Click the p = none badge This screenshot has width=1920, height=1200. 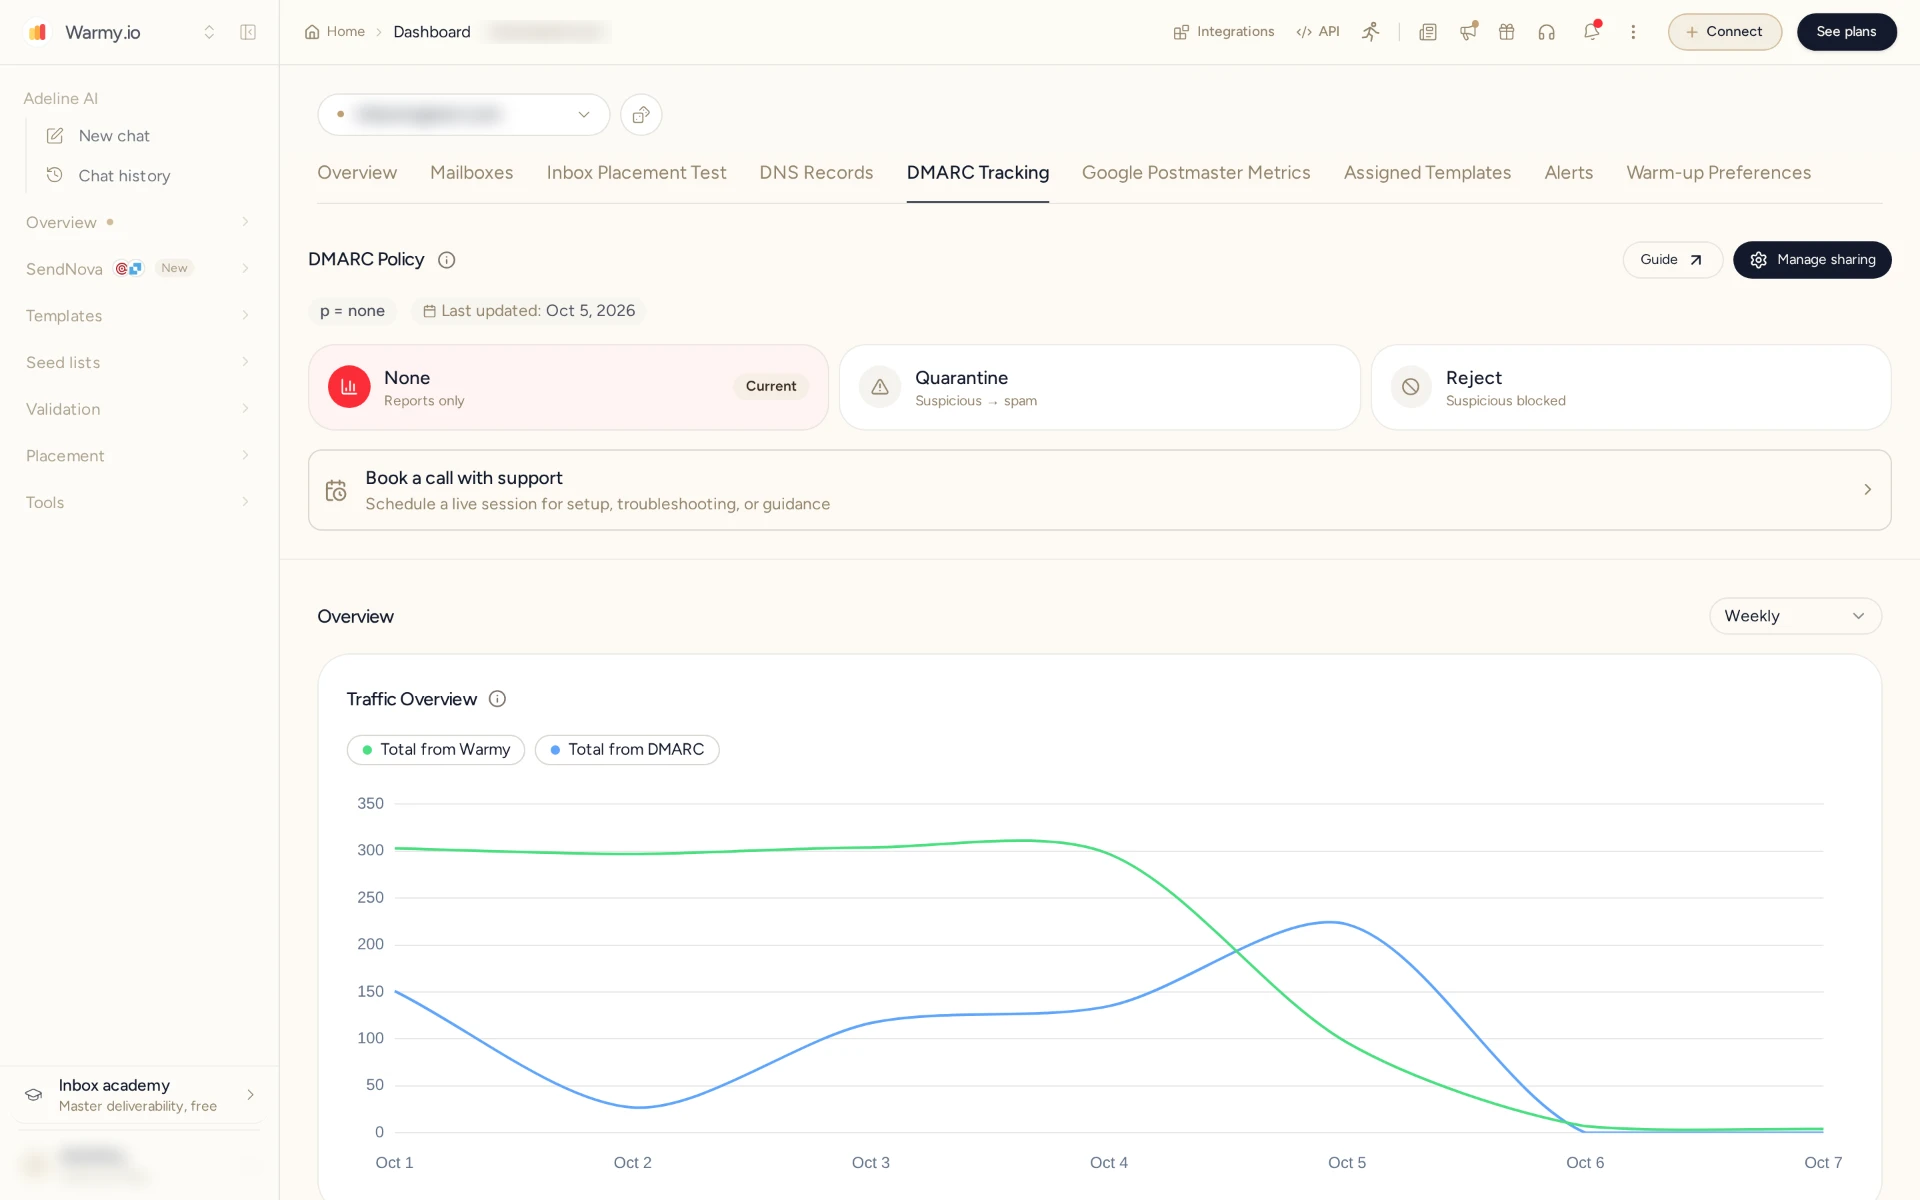tap(352, 311)
